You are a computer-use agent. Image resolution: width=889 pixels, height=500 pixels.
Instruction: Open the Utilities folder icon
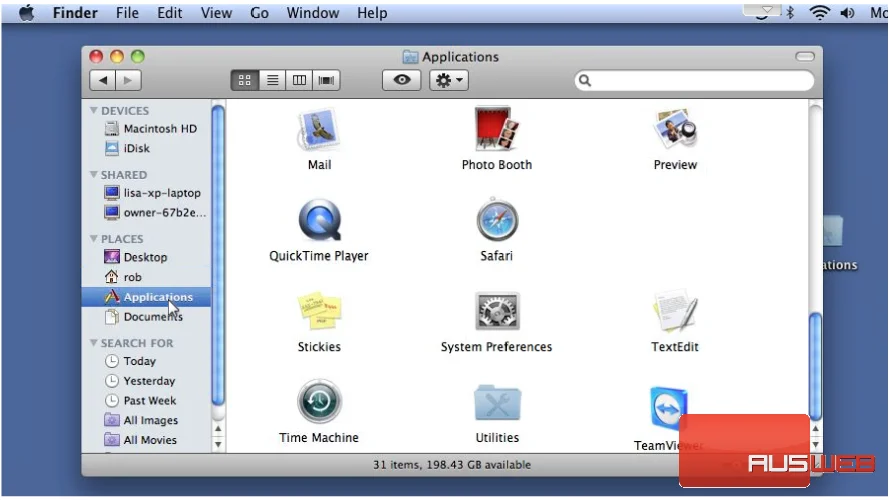point(497,403)
